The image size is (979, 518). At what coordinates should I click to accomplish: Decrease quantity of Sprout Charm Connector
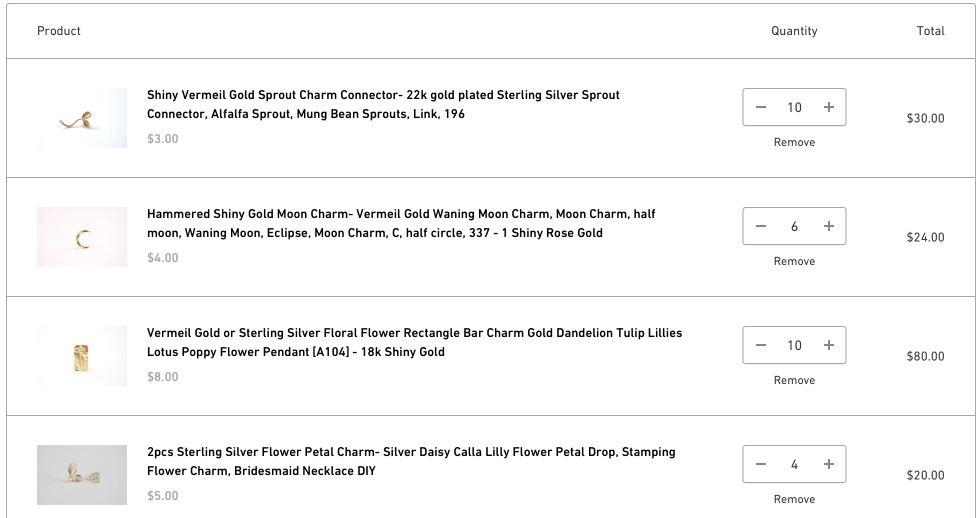761,107
